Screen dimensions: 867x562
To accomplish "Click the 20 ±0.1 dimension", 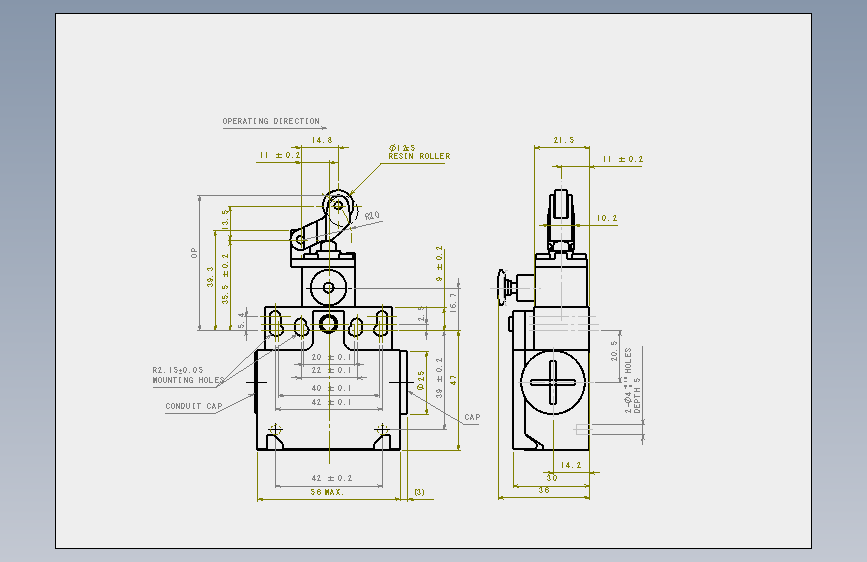I will tap(331, 357).
